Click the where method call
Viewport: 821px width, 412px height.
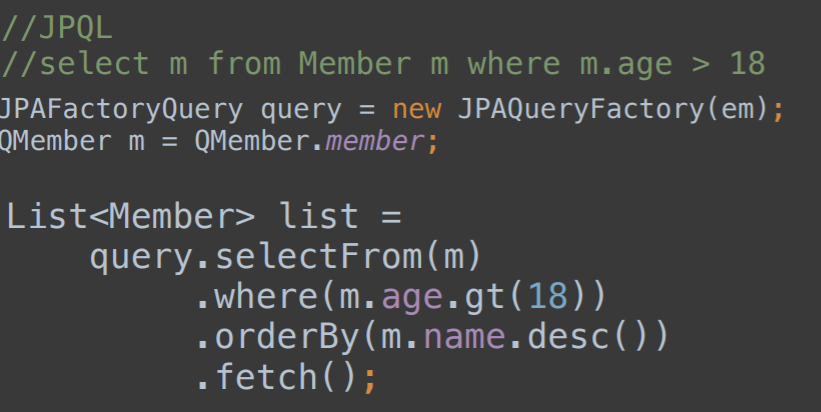pyautogui.click(x=266, y=297)
